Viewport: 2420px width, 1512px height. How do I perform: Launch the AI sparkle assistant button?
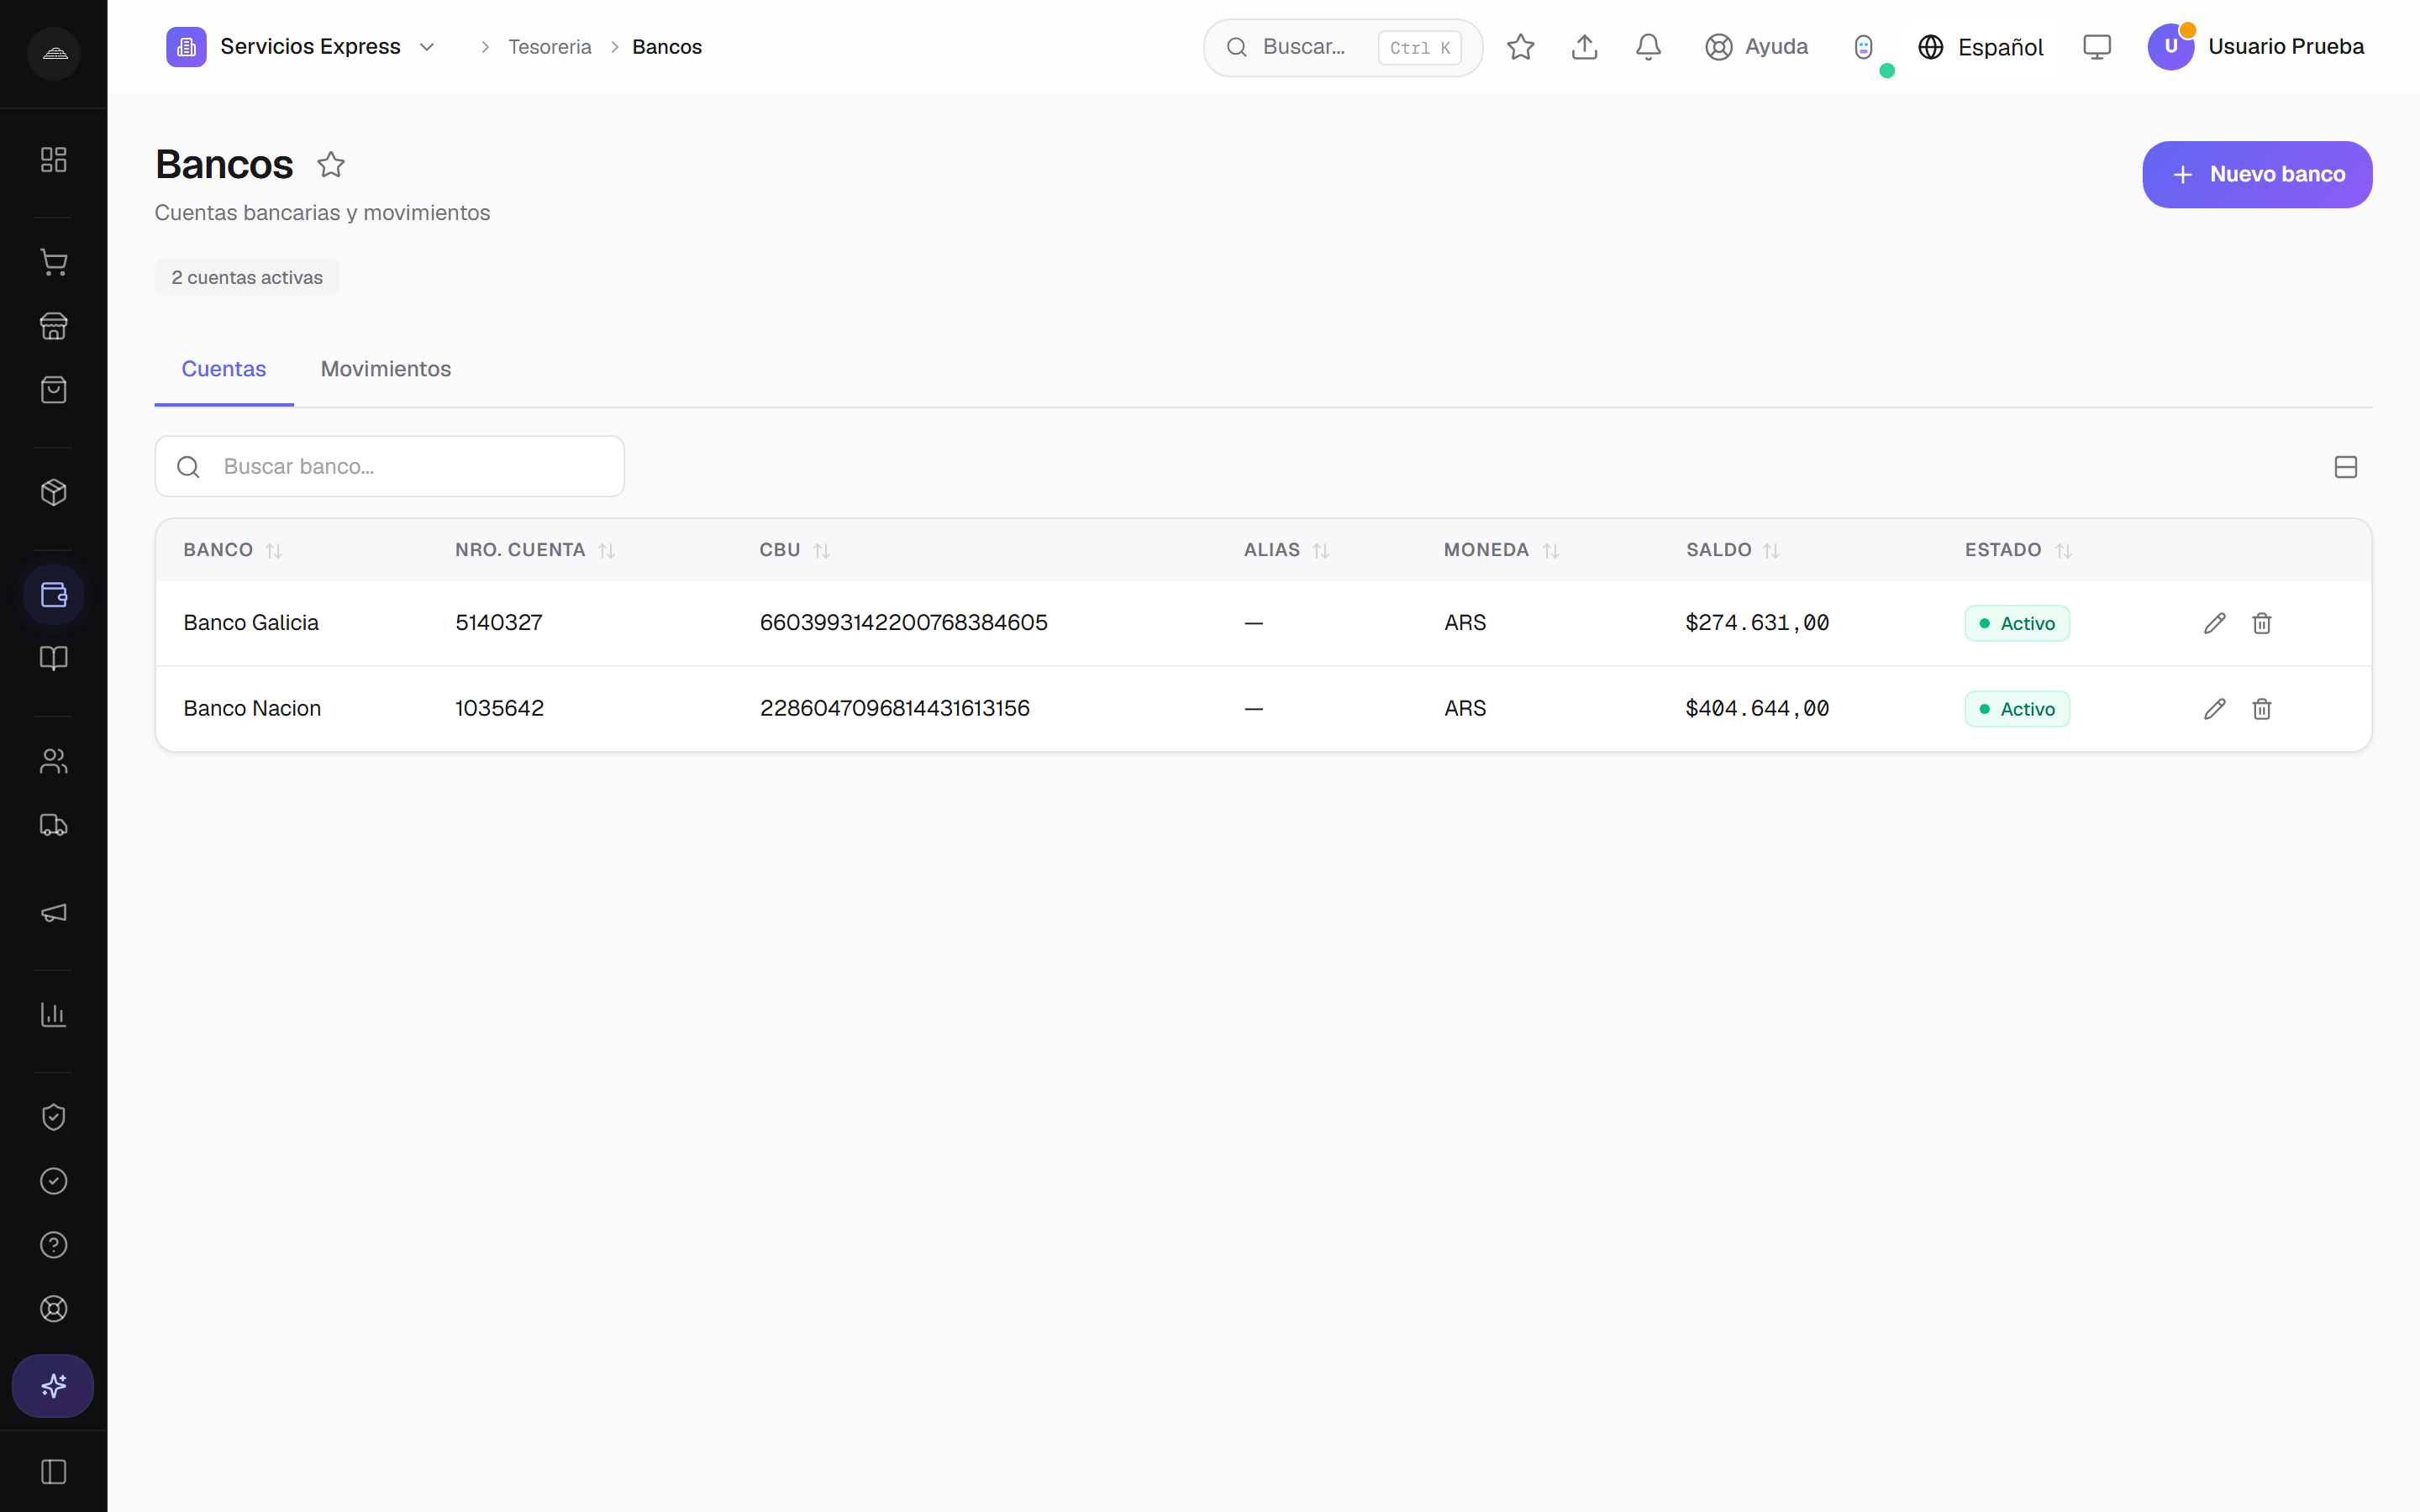point(53,1386)
